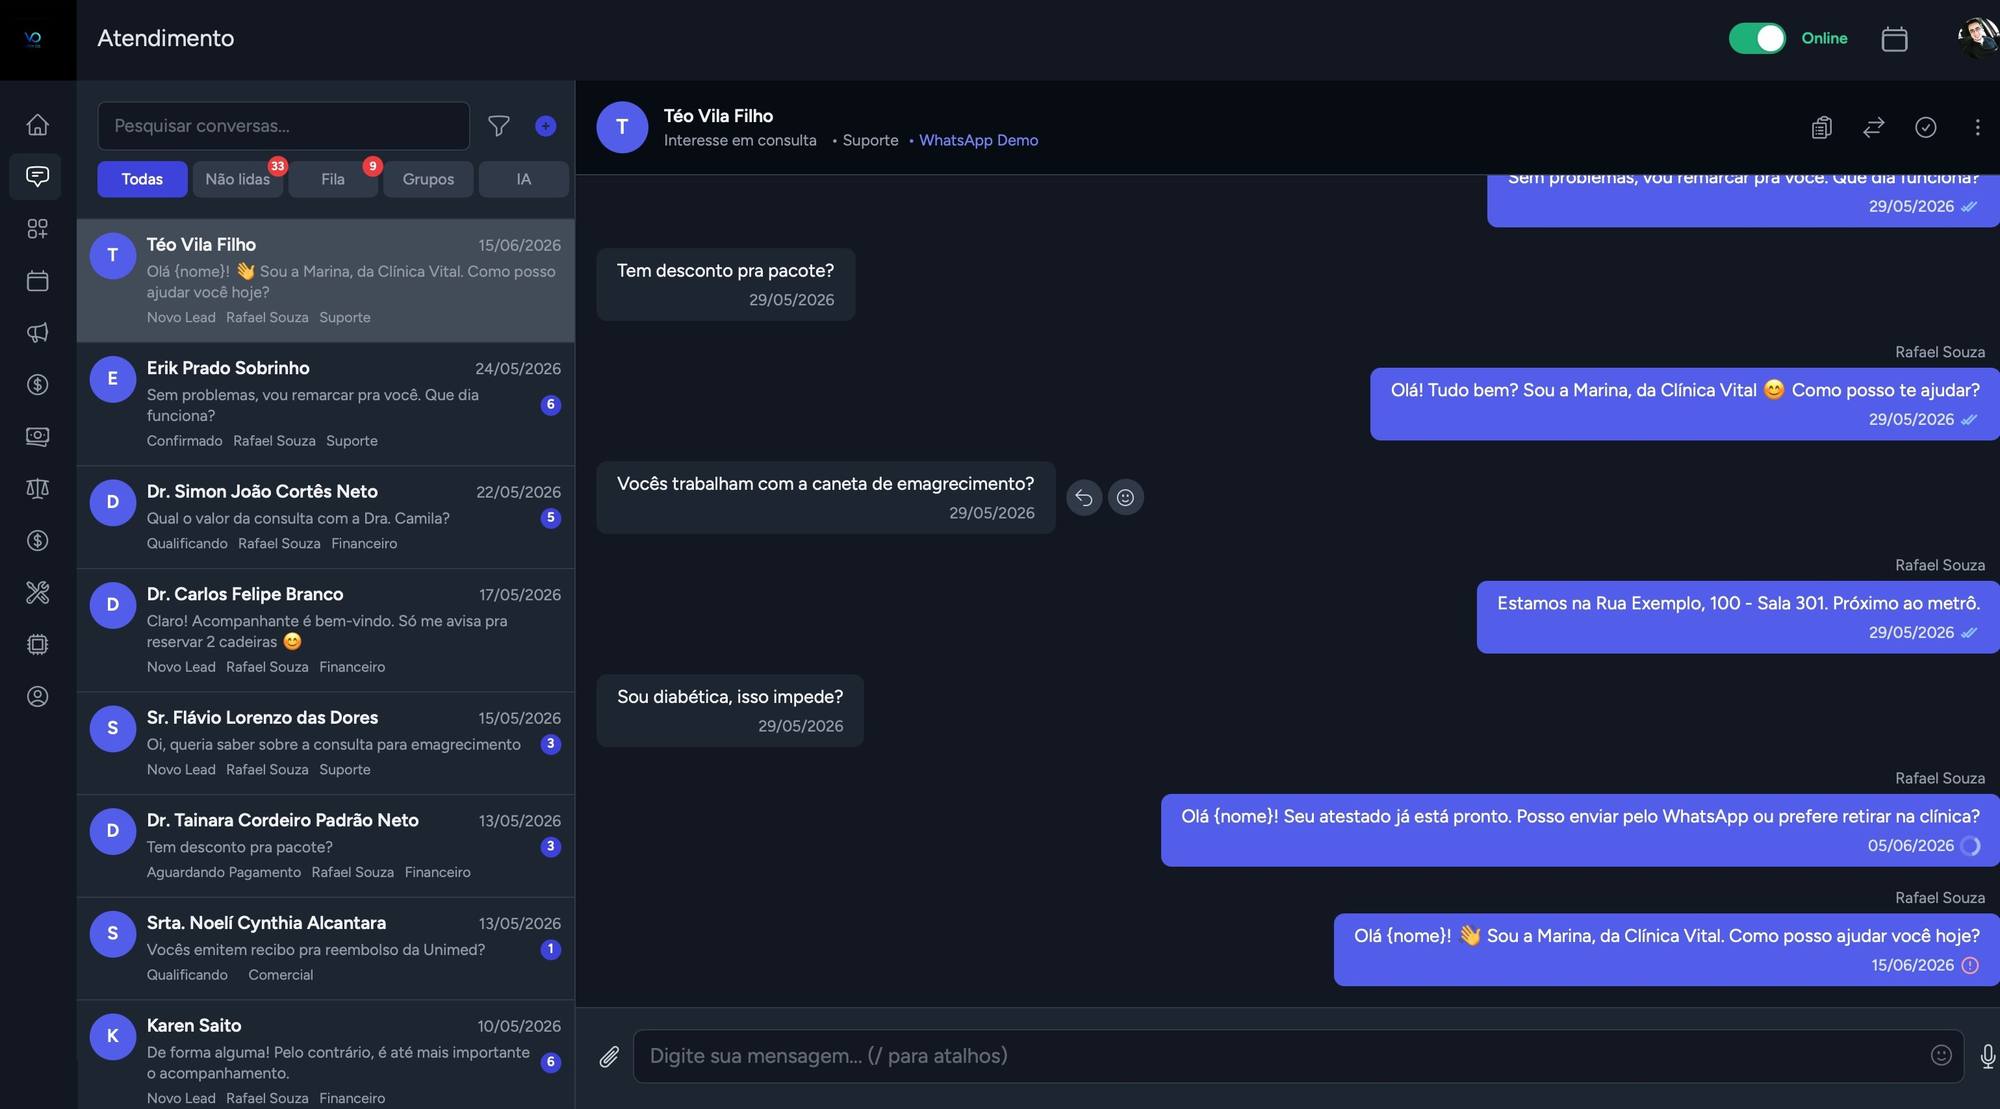Open Téo Vila Filho conversation in list
Image resolution: width=2000 pixels, height=1109 pixels.
click(326, 281)
